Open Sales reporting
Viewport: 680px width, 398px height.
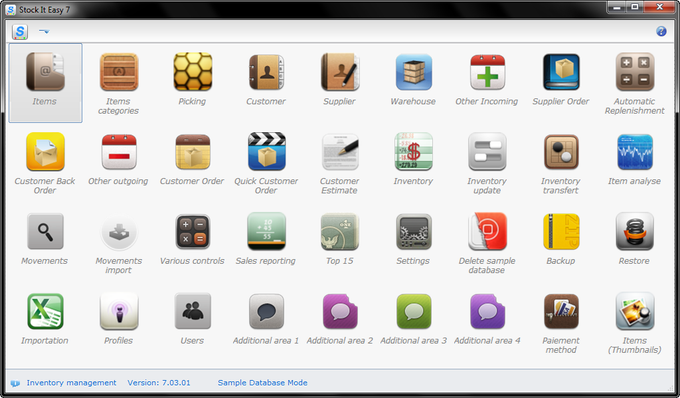266,232
